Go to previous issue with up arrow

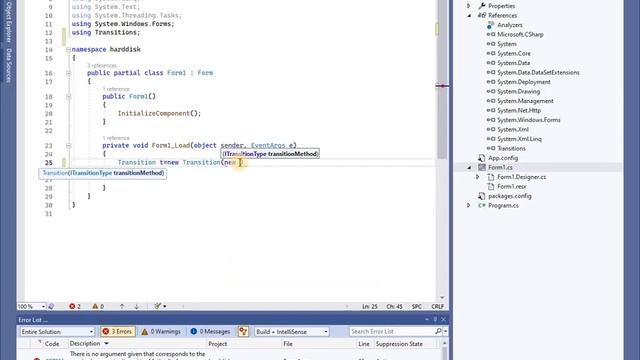pyautogui.click(x=122, y=306)
